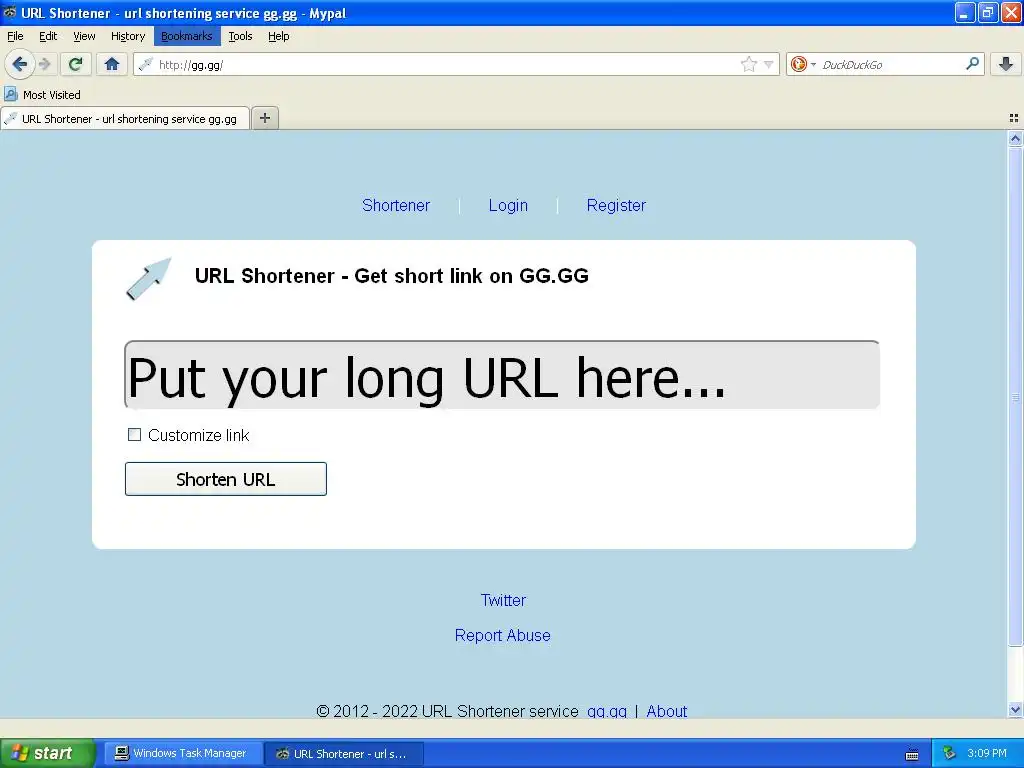
Task: Click the on-screen keyboard tray icon
Action: pyautogui.click(x=912, y=754)
